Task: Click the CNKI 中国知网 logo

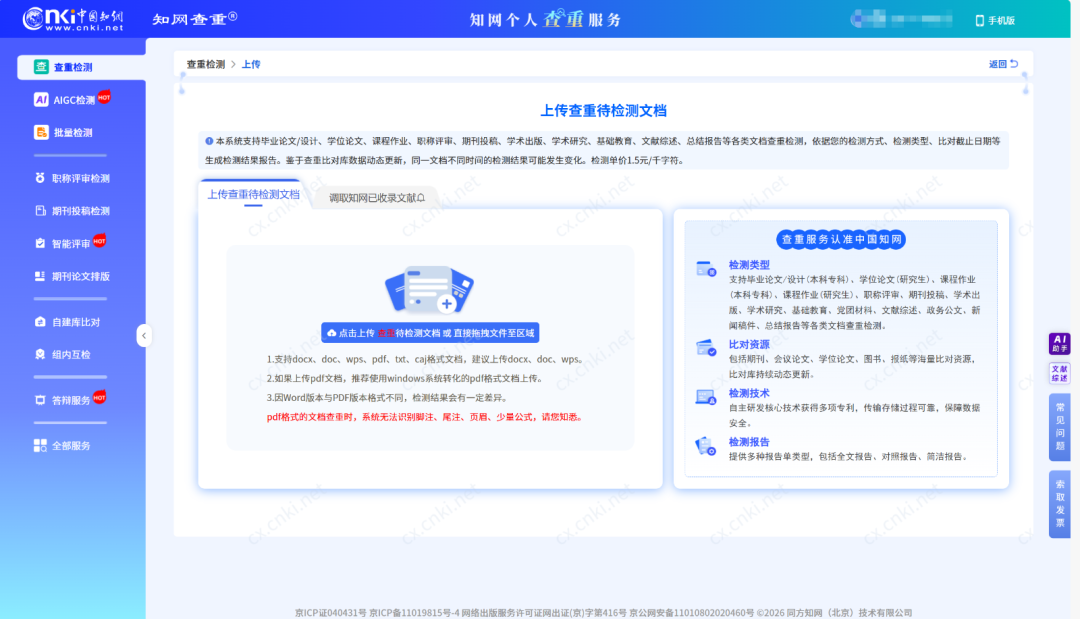Action: pos(73,19)
